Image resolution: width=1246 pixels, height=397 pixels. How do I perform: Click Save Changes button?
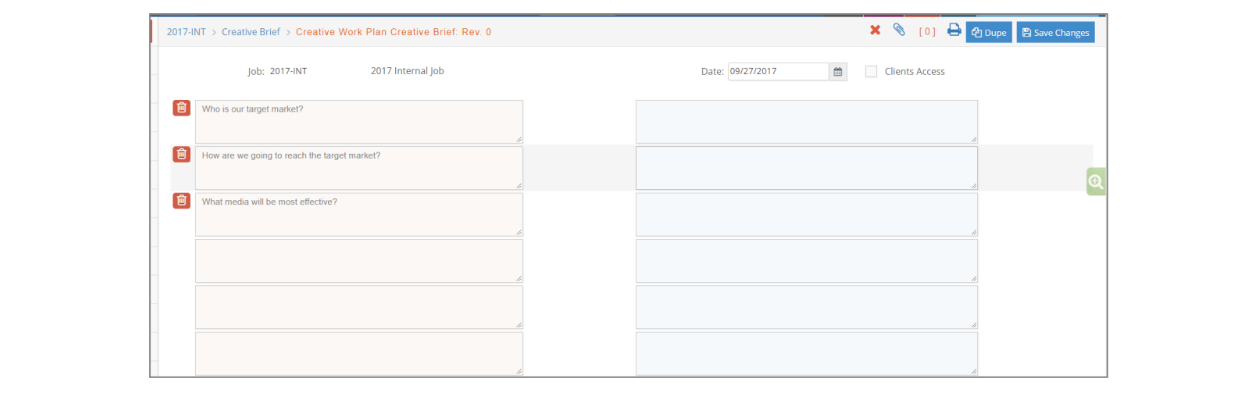[x=1056, y=32]
